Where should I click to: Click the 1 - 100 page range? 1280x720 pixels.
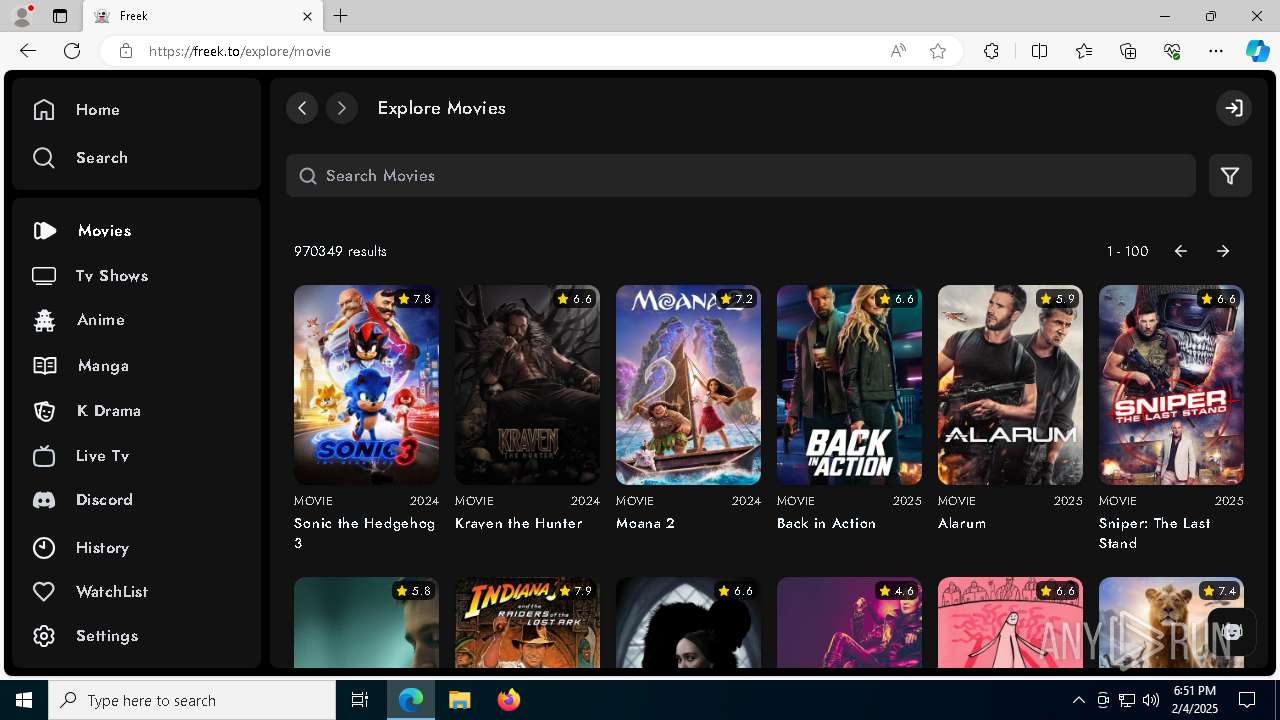(1127, 251)
